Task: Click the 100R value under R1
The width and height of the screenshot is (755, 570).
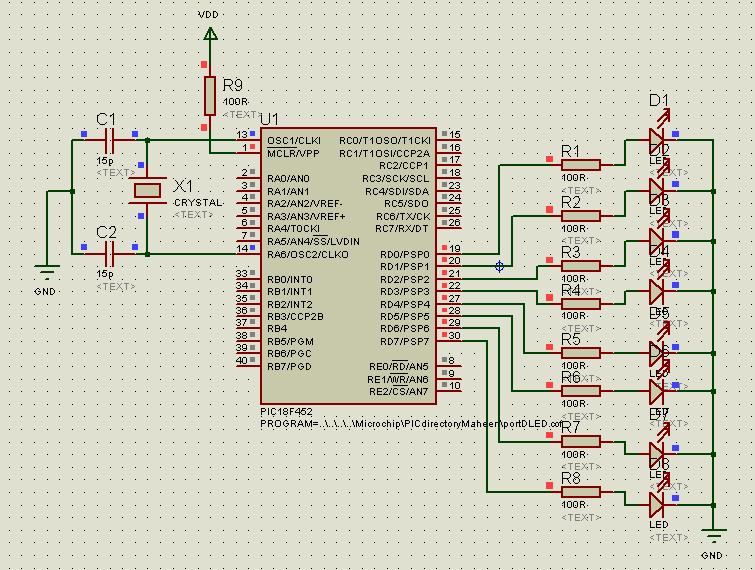Action: point(573,178)
